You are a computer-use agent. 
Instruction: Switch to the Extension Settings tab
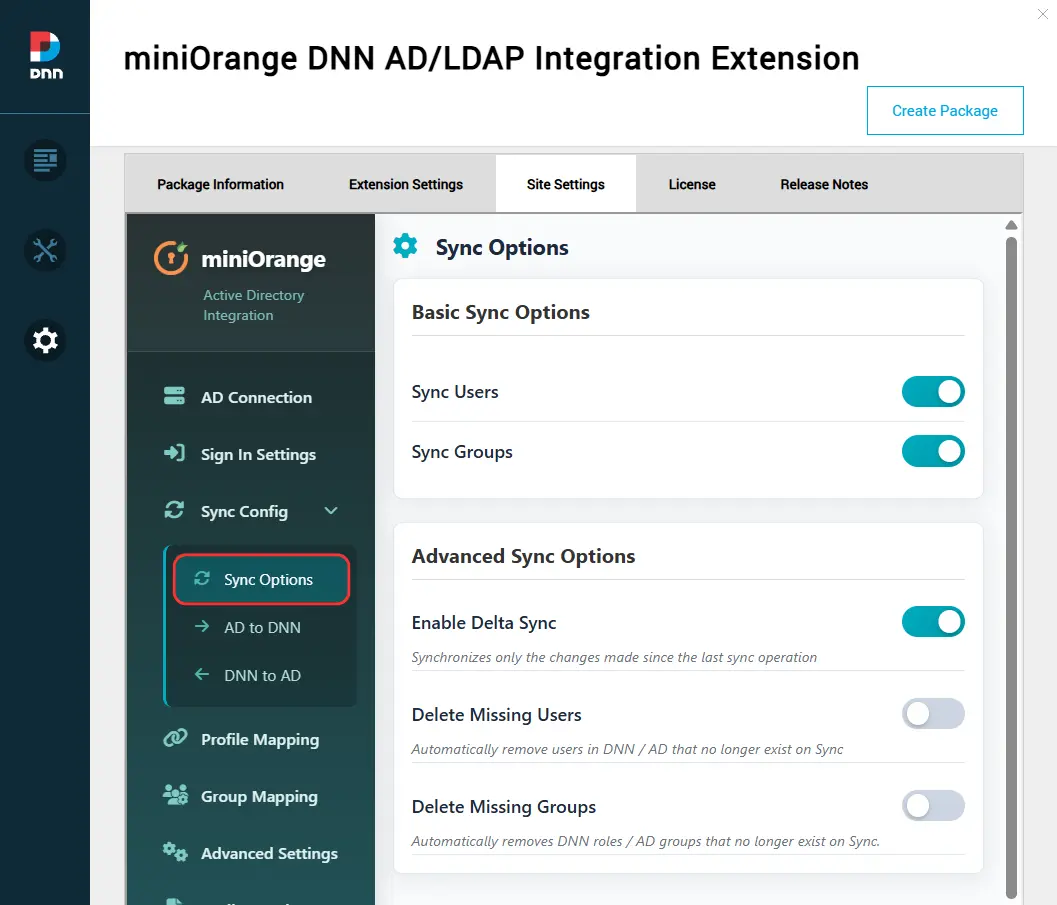click(406, 184)
